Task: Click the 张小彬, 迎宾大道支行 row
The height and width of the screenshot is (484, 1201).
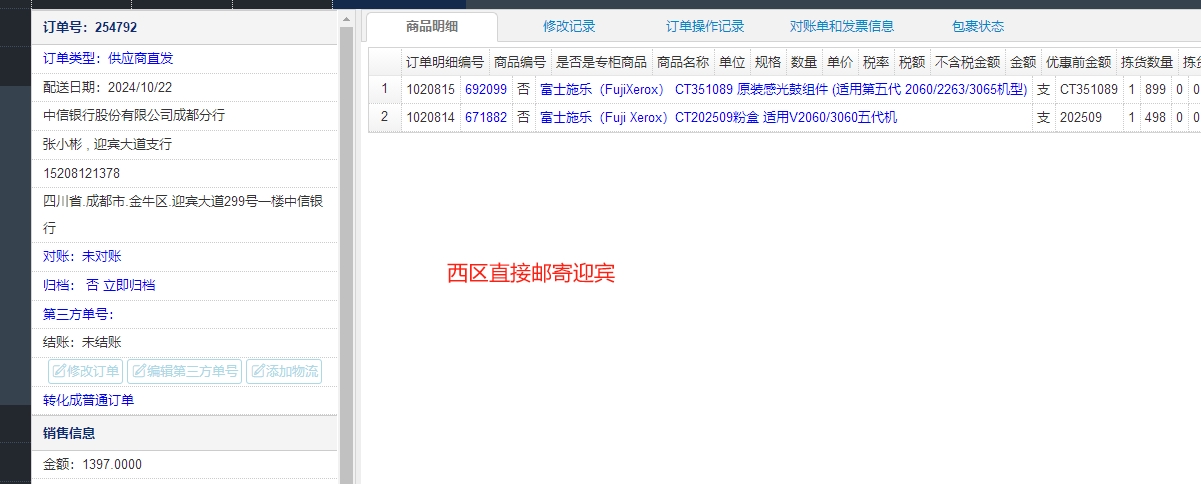Action: (185, 144)
